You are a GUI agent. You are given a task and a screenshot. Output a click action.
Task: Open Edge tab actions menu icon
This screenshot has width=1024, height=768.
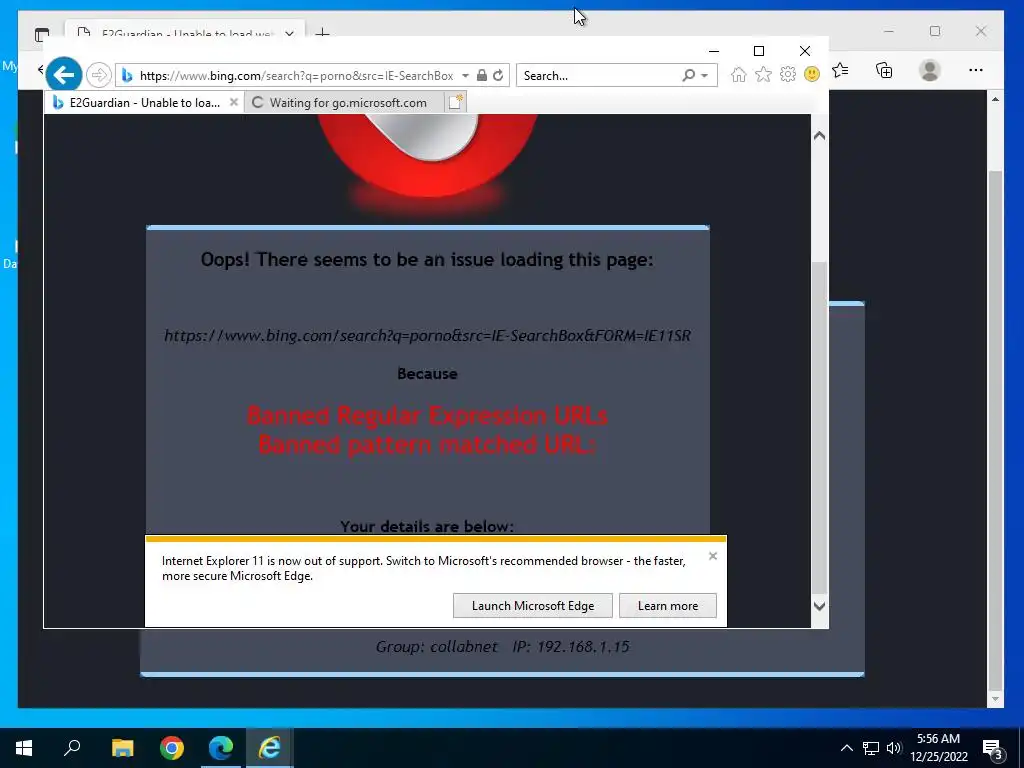42,34
